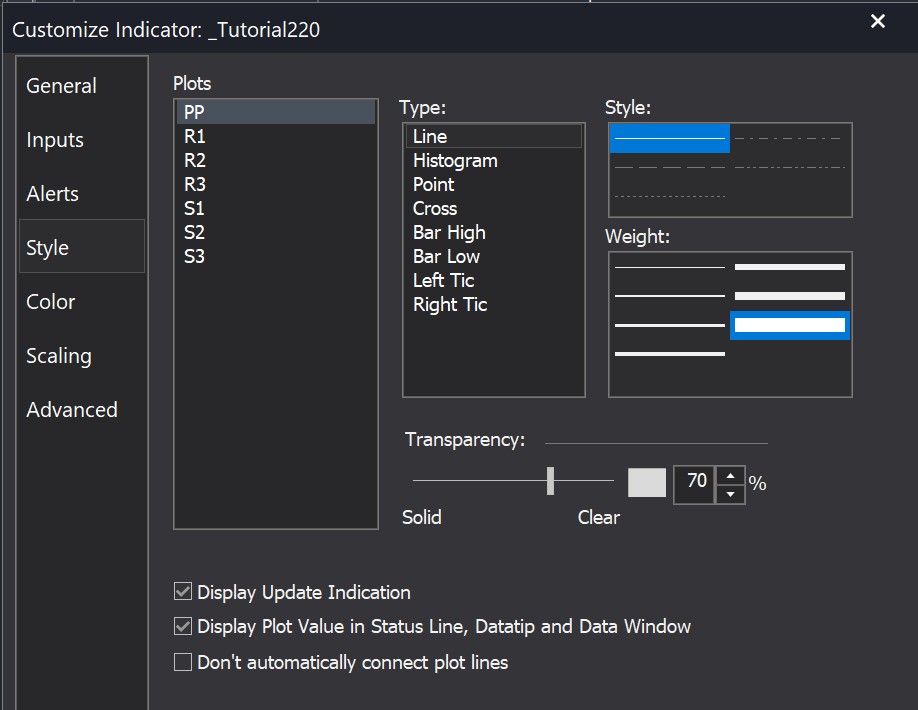Choose Histogram as plot type
Screen dimensions: 918x710
[x=455, y=161]
